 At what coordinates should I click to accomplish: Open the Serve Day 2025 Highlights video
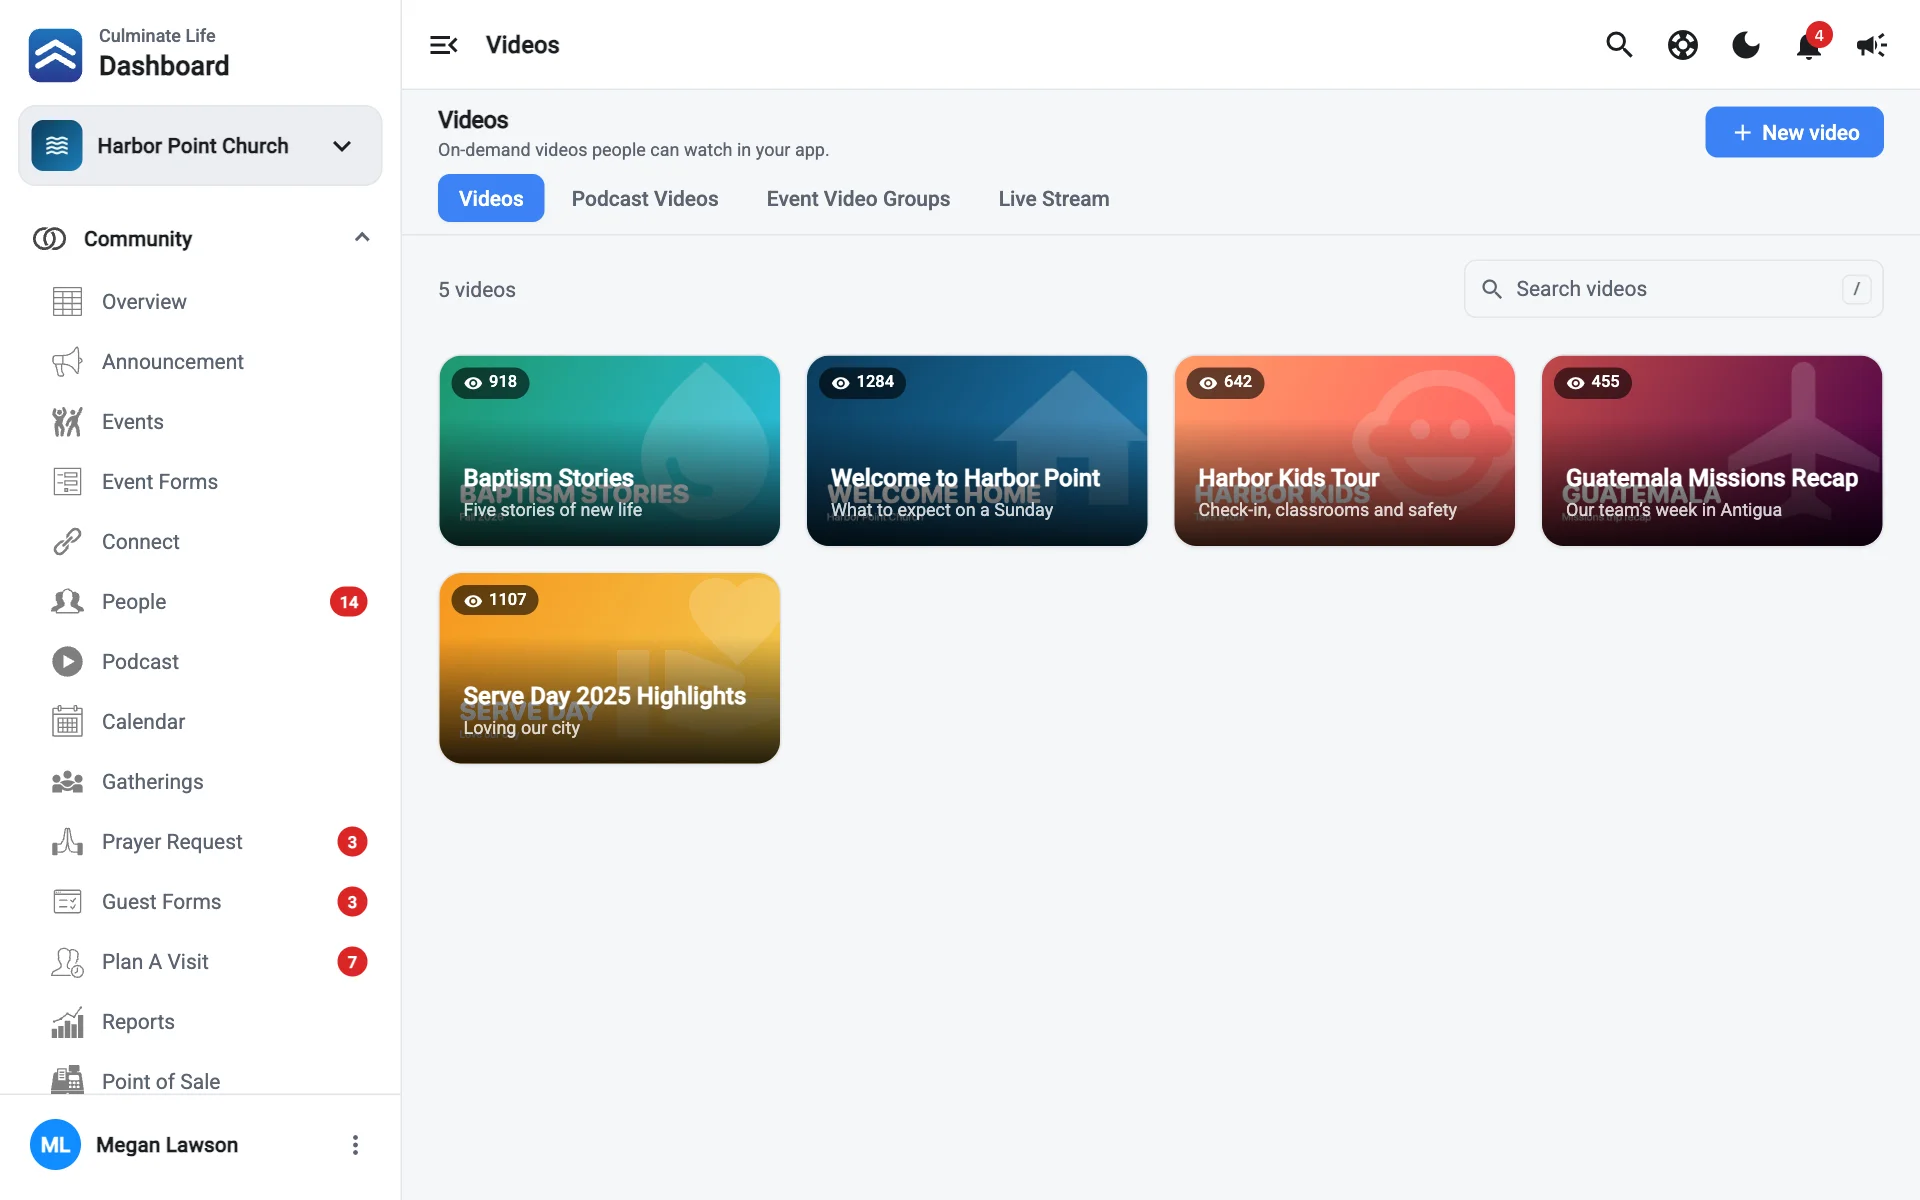click(610, 668)
